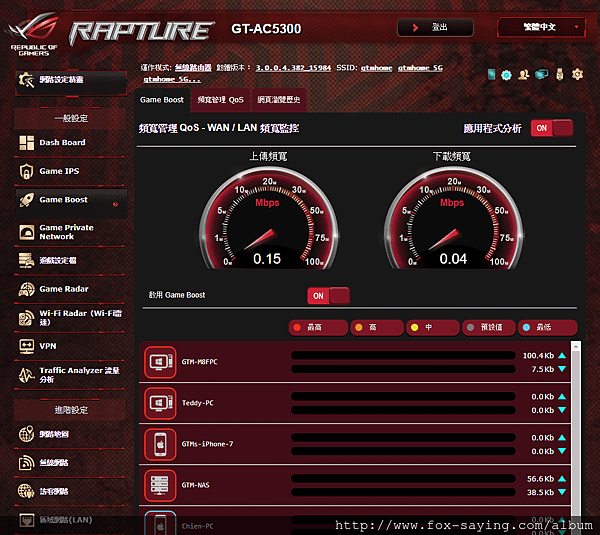This screenshot has width=600, height=535.
Task: Open the gtmhome SSID link
Action: [x=377, y=68]
